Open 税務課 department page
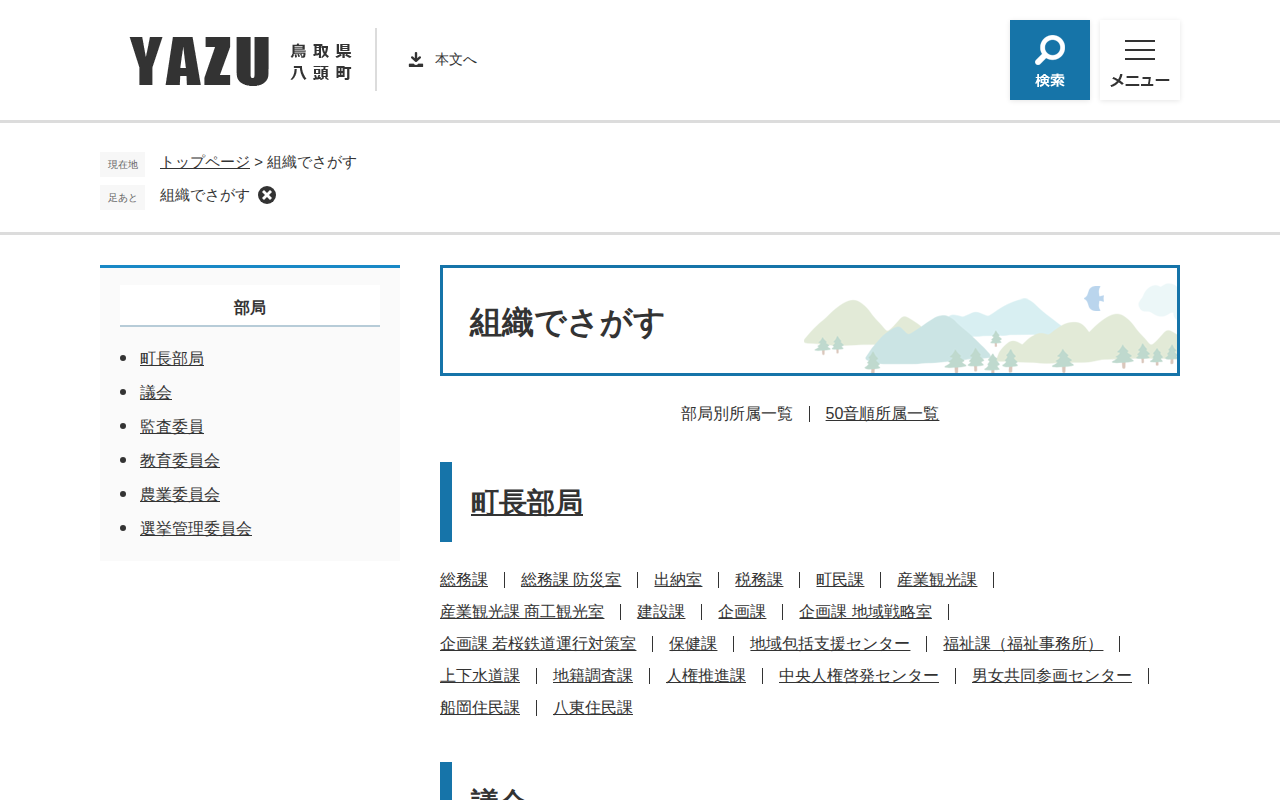This screenshot has width=1280, height=800. [x=759, y=579]
